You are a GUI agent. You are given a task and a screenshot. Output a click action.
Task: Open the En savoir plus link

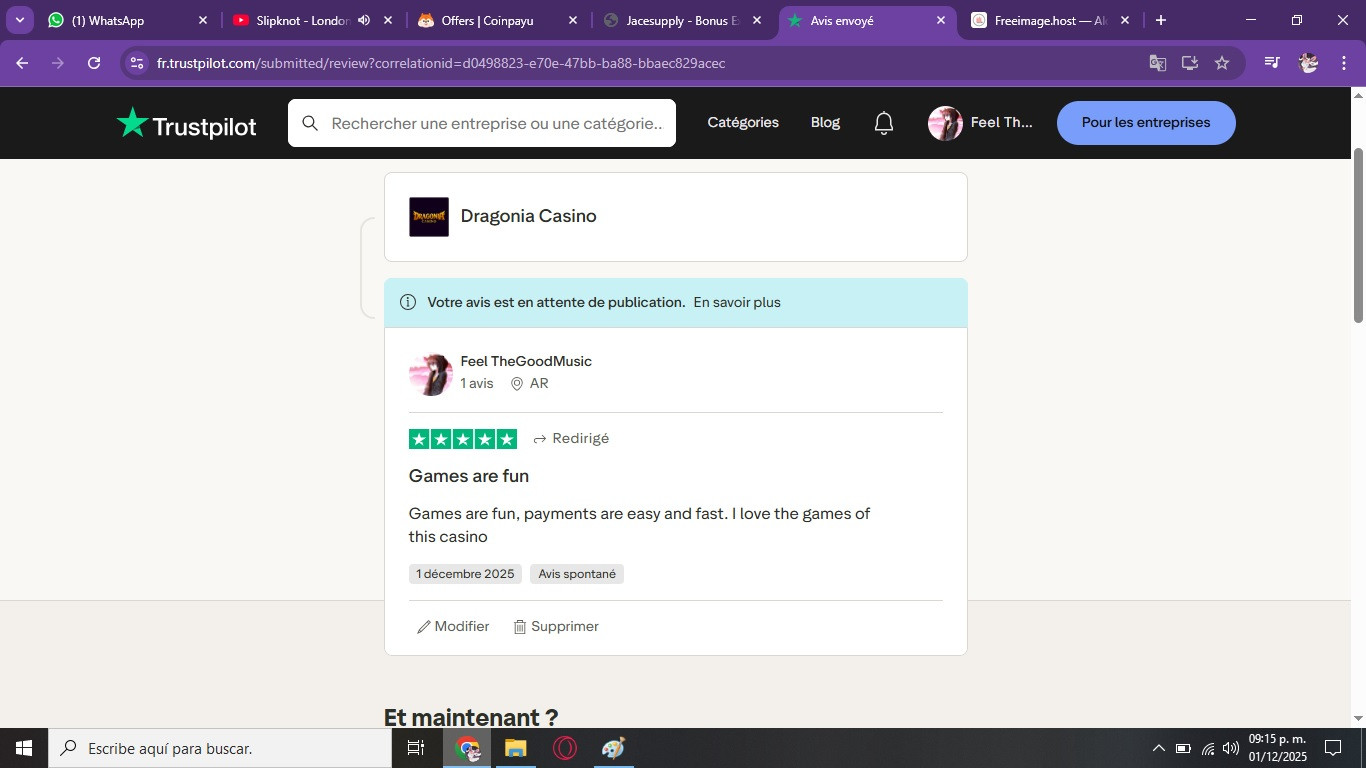click(x=737, y=302)
